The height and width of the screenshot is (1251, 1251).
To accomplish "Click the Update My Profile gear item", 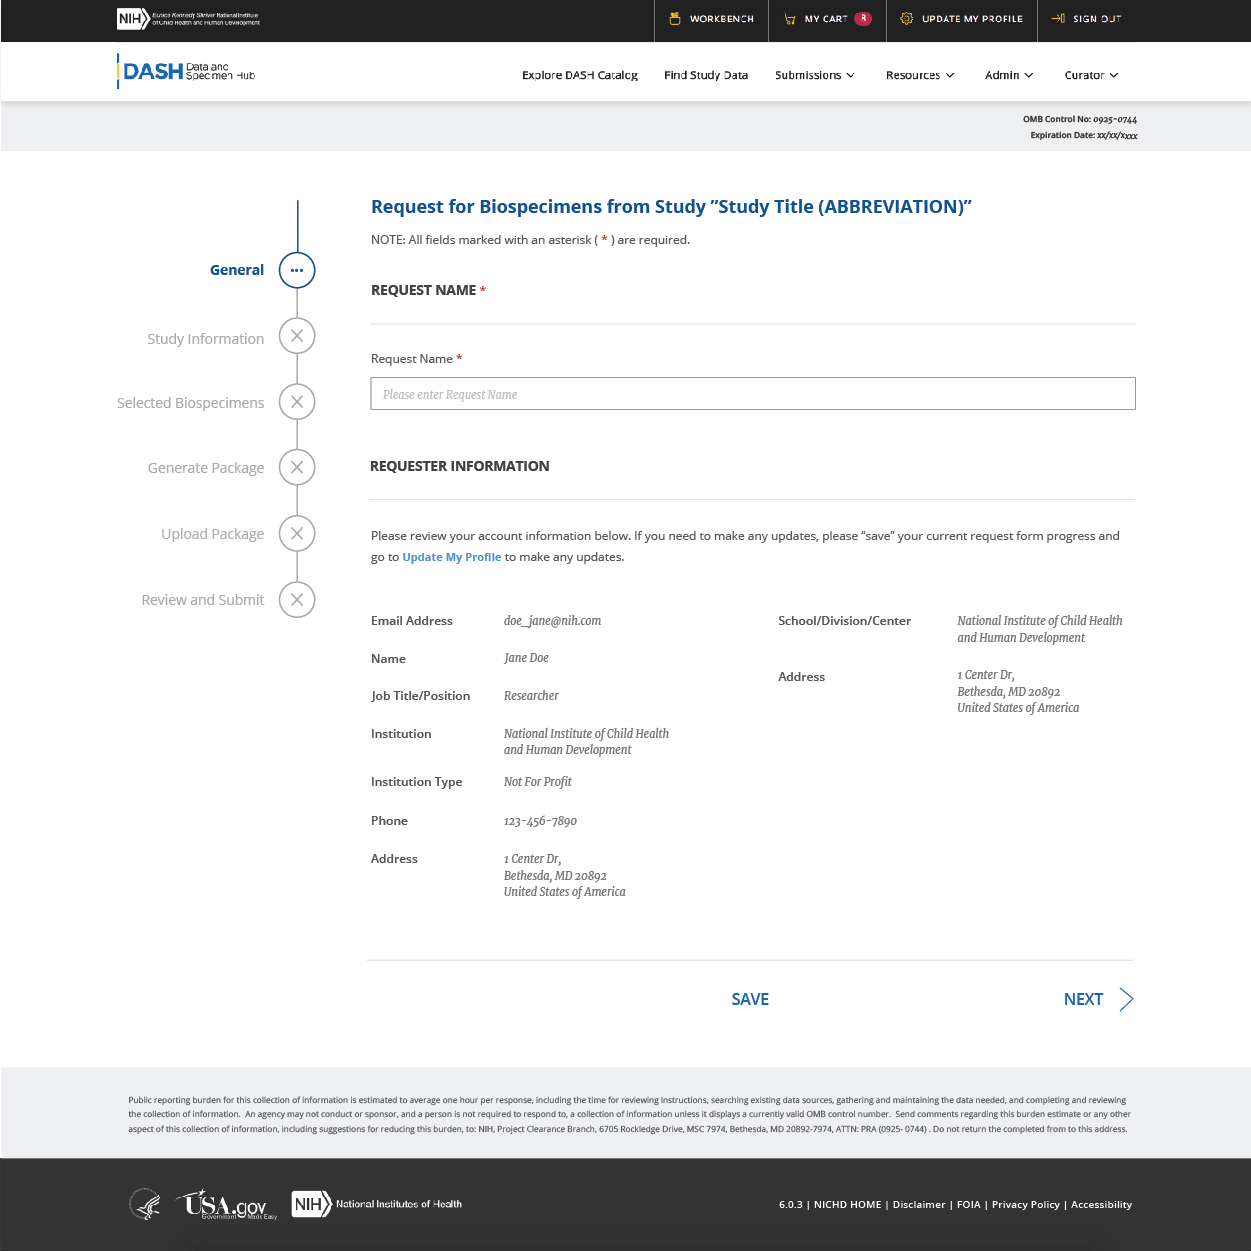I will [961, 19].
